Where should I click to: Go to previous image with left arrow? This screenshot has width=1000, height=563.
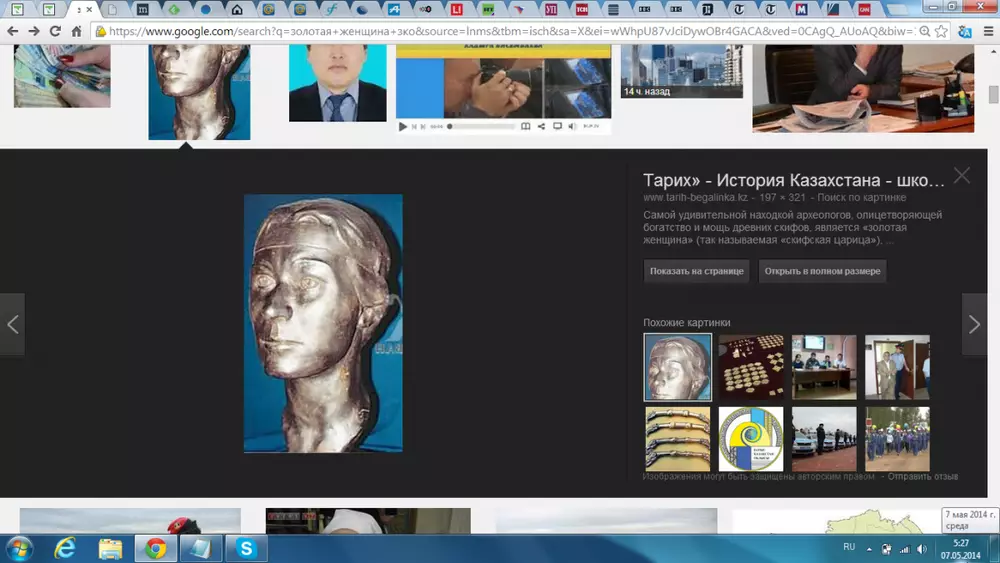point(12,324)
